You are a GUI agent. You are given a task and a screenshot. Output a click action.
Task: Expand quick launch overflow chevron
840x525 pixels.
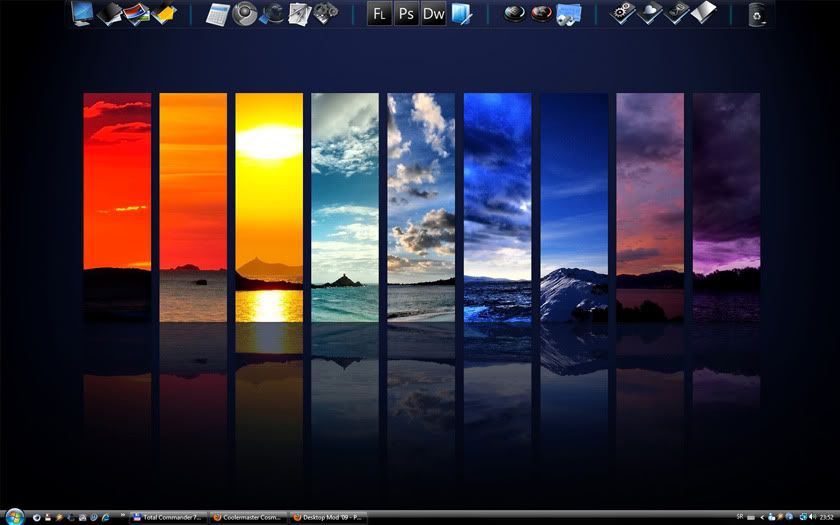coord(123,515)
